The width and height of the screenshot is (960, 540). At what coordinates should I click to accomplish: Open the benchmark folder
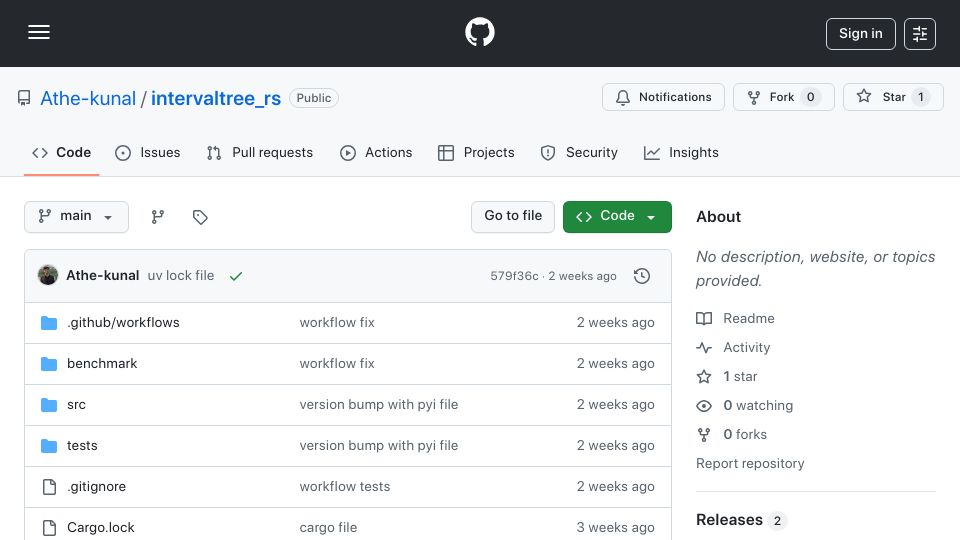[x=102, y=364]
